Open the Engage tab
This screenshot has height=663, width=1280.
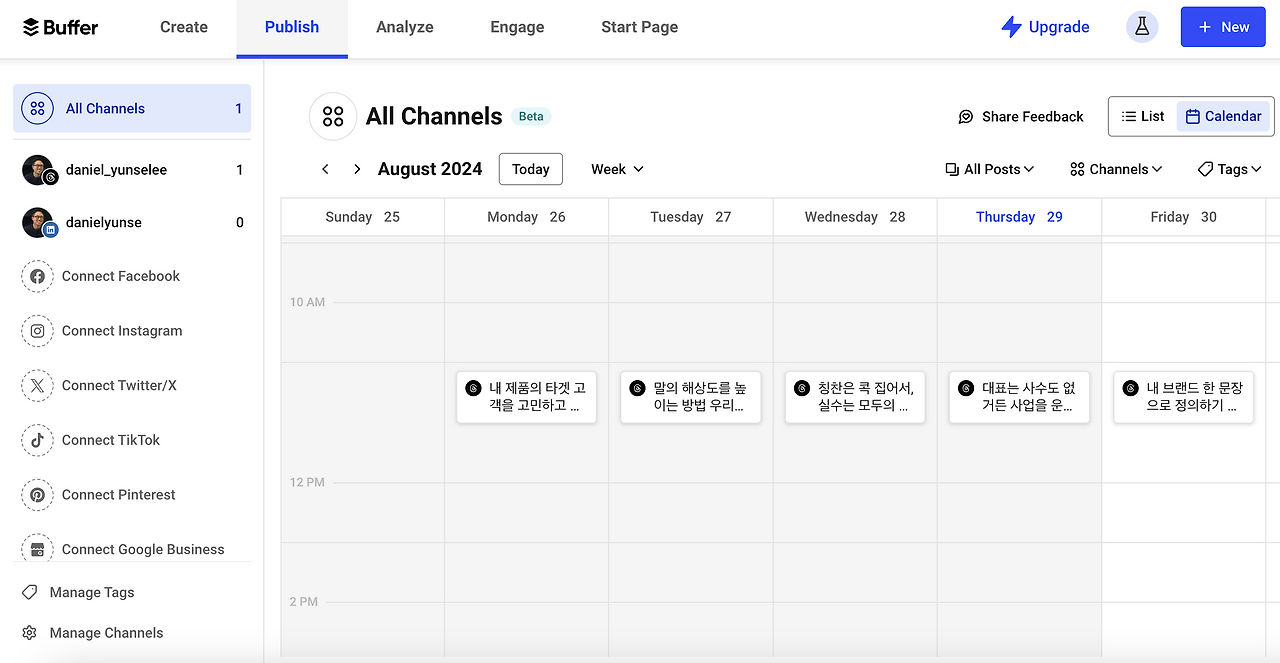pos(517,27)
